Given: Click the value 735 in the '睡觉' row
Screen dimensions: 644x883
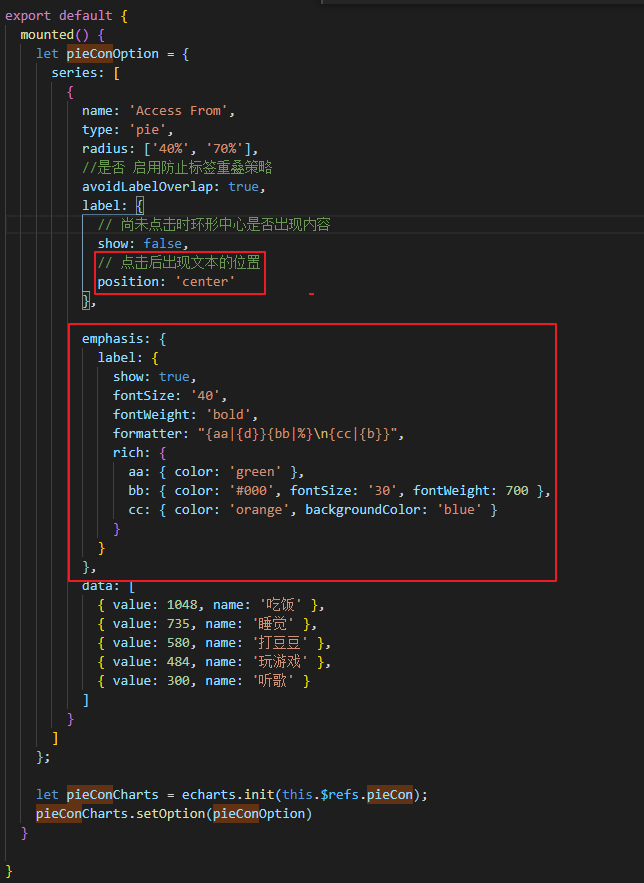Looking at the screenshot, I should pyautogui.click(x=178, y=625).
